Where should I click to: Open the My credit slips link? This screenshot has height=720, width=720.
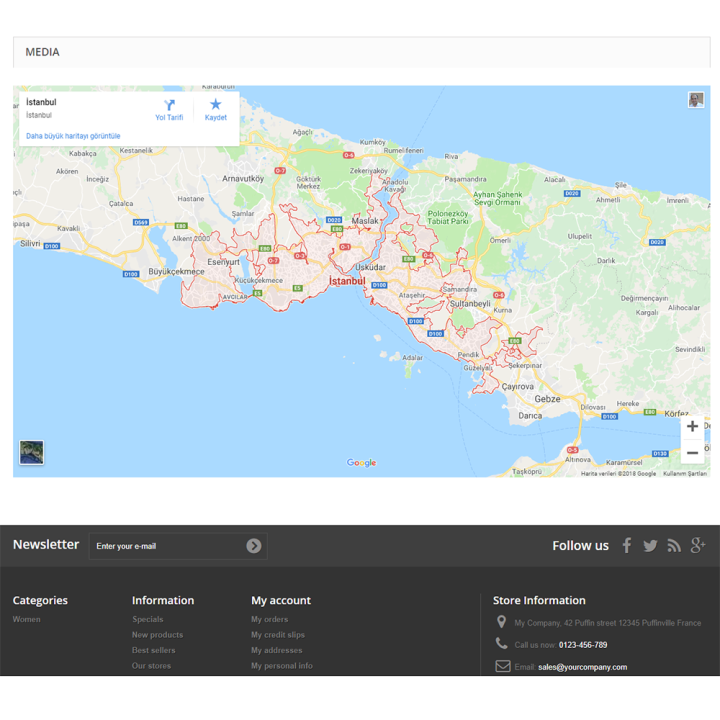[278, 635]
